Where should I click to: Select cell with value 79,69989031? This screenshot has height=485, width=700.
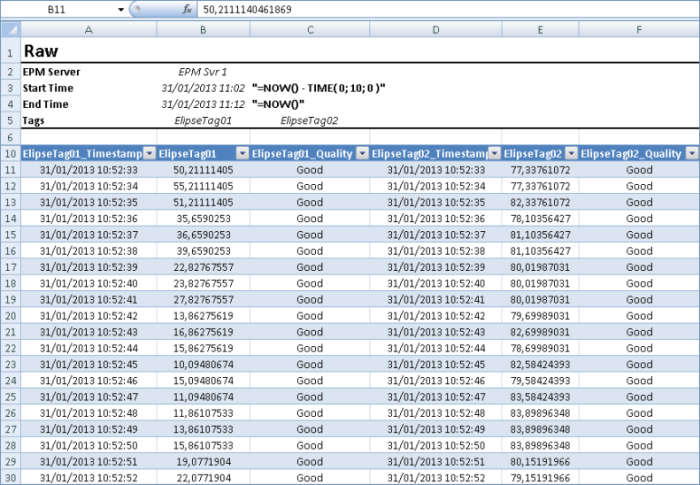[540, 316]
